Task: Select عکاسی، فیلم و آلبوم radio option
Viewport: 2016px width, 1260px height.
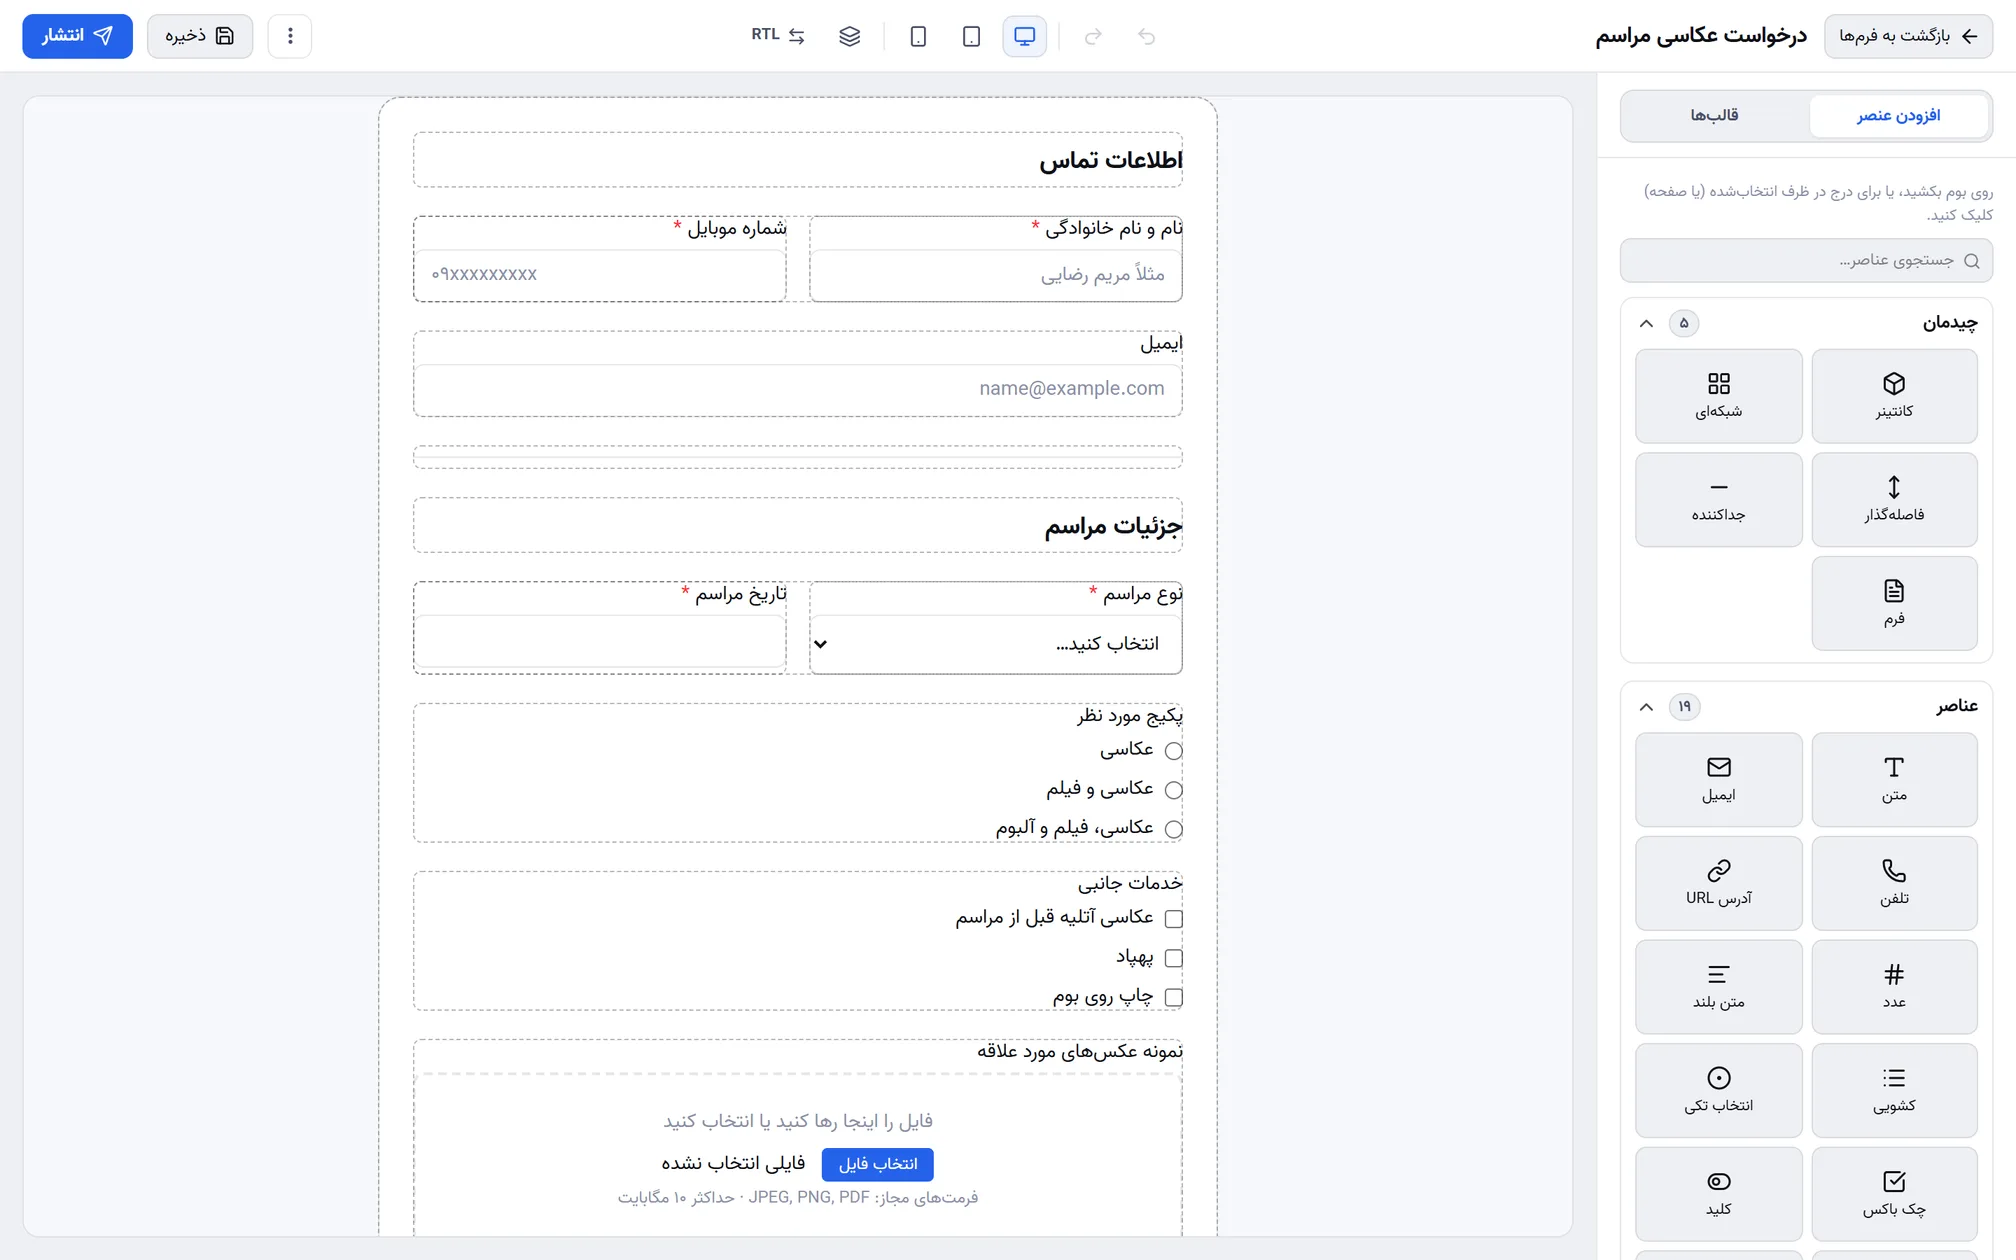Action: click(1174, 829)
